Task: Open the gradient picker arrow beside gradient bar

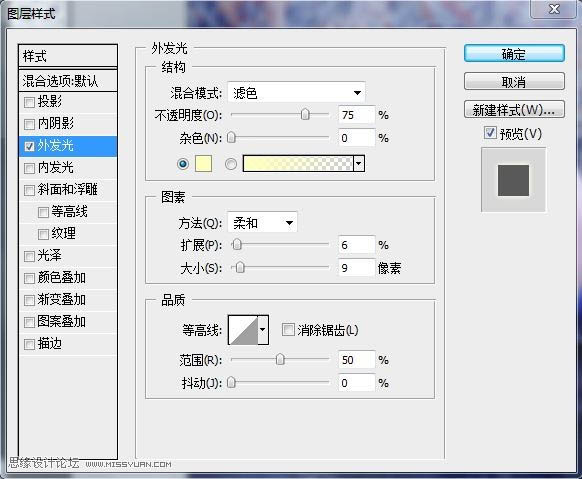Action: point(359,163)
